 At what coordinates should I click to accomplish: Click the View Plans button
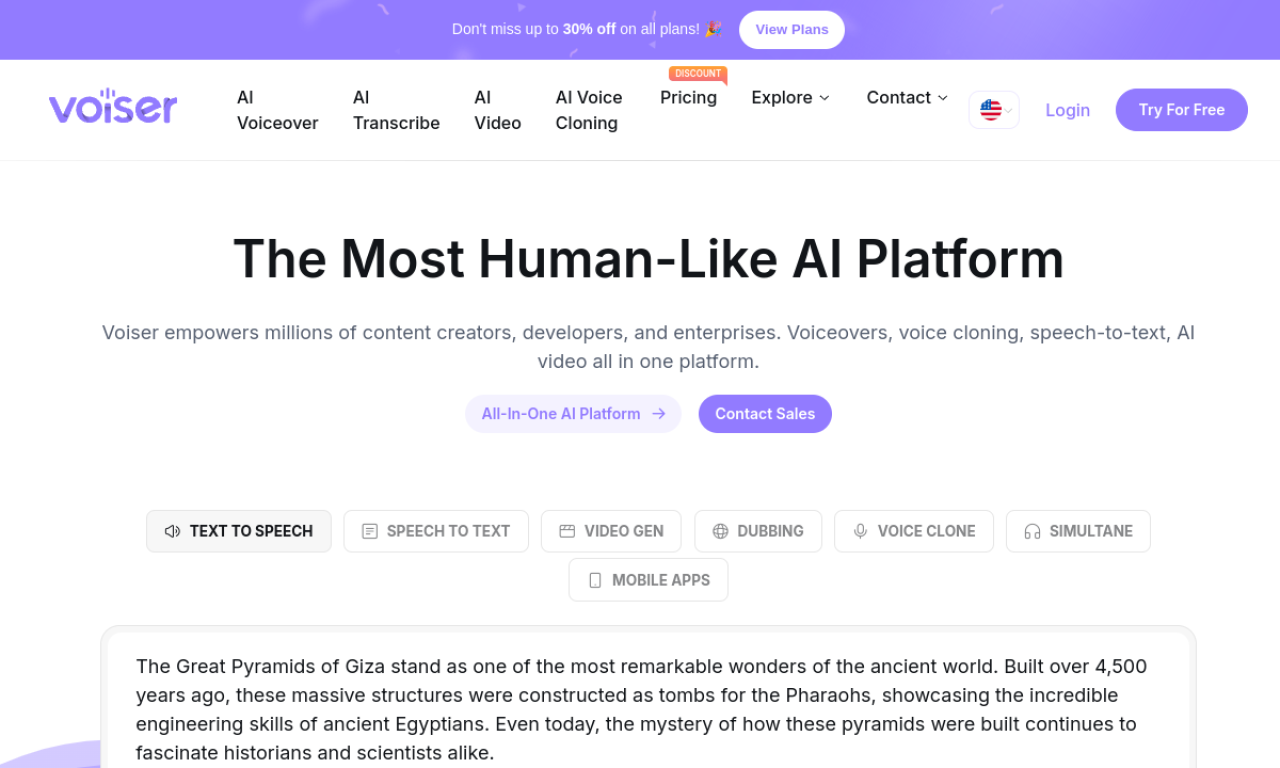(x=792, y=30)
